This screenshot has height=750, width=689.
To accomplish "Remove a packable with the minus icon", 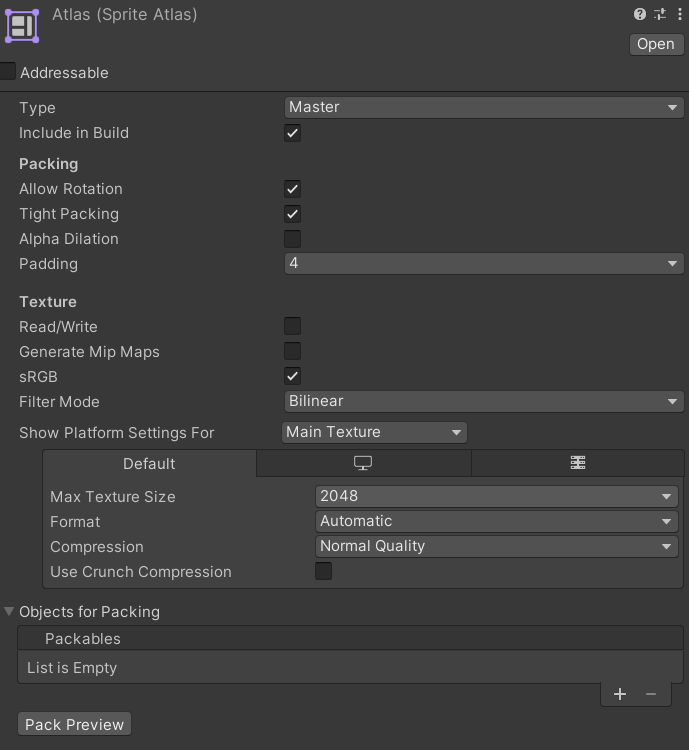I will [651, 694].
